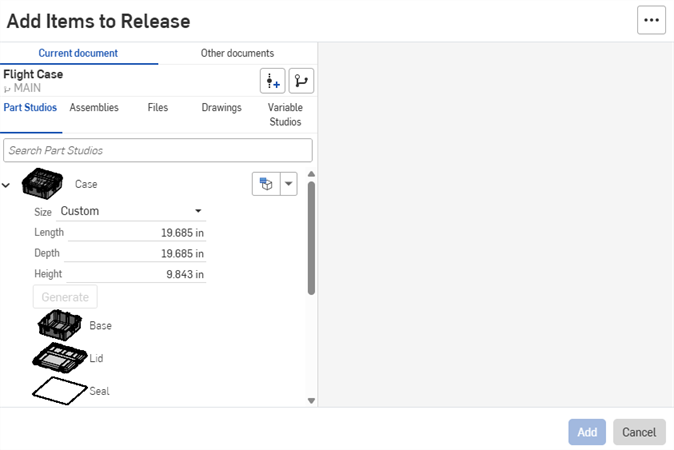Click the Length value field
This screenshot has height=450, width=674.
[137, 233]
